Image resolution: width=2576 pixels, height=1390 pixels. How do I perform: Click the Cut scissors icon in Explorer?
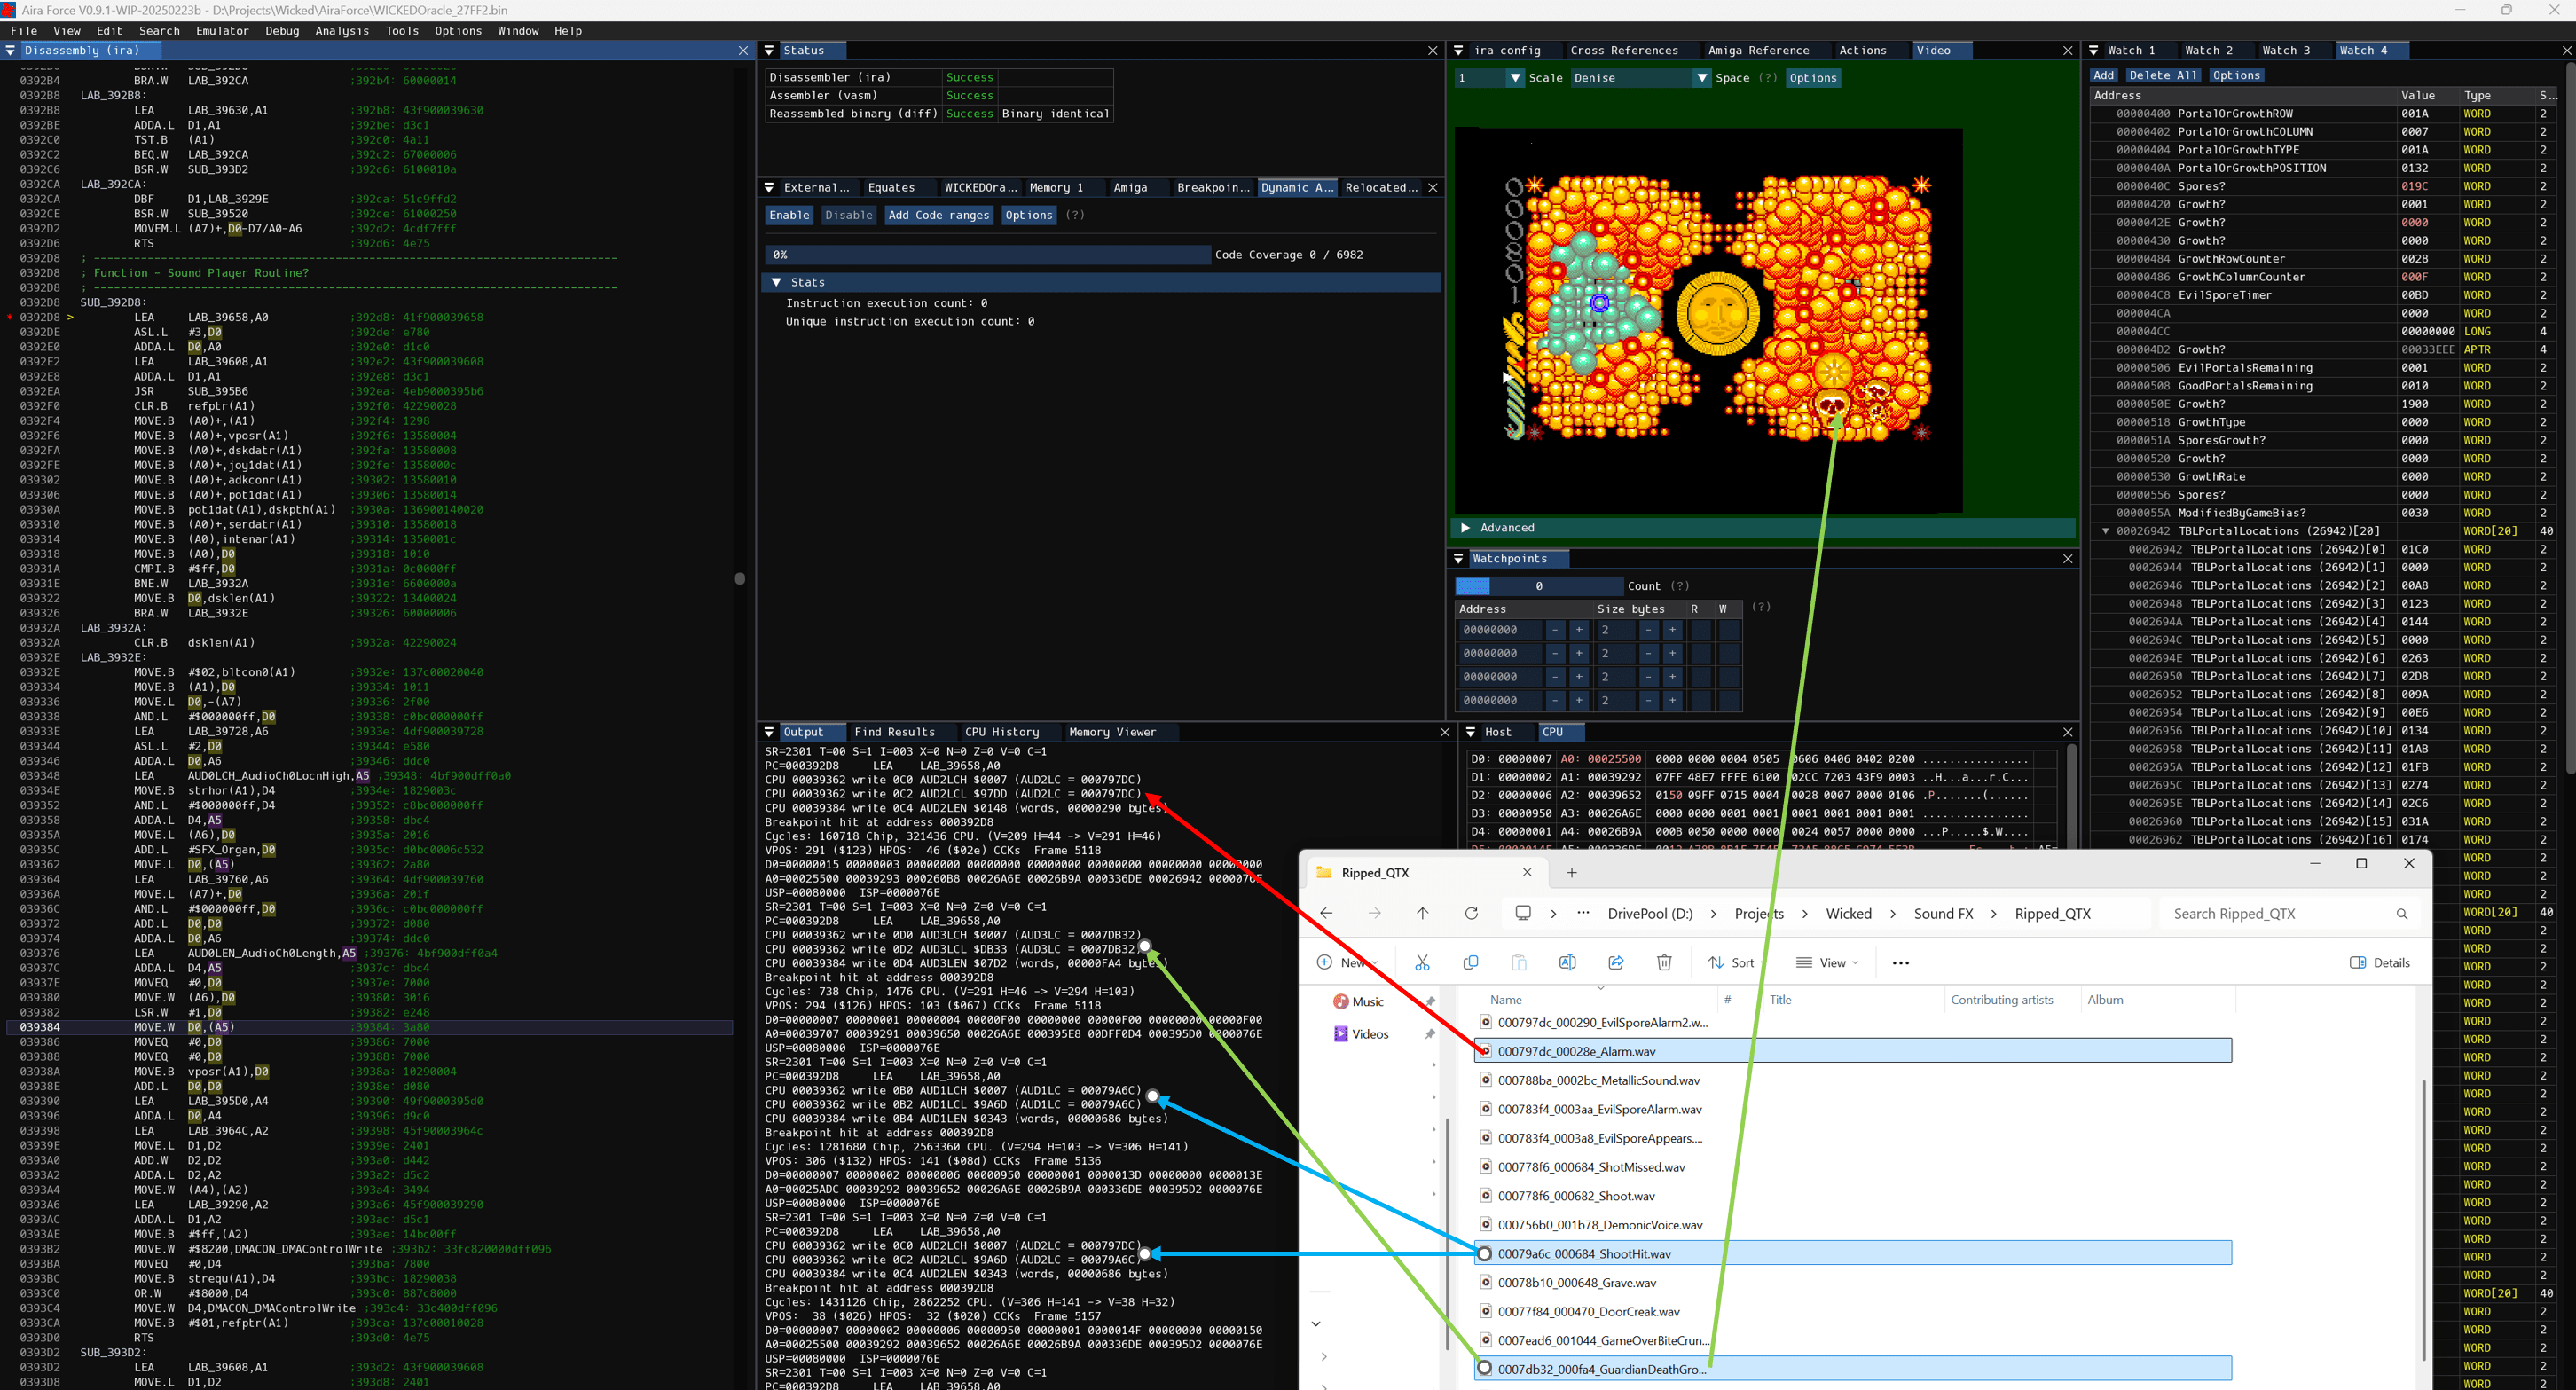tap(1422, 962)
